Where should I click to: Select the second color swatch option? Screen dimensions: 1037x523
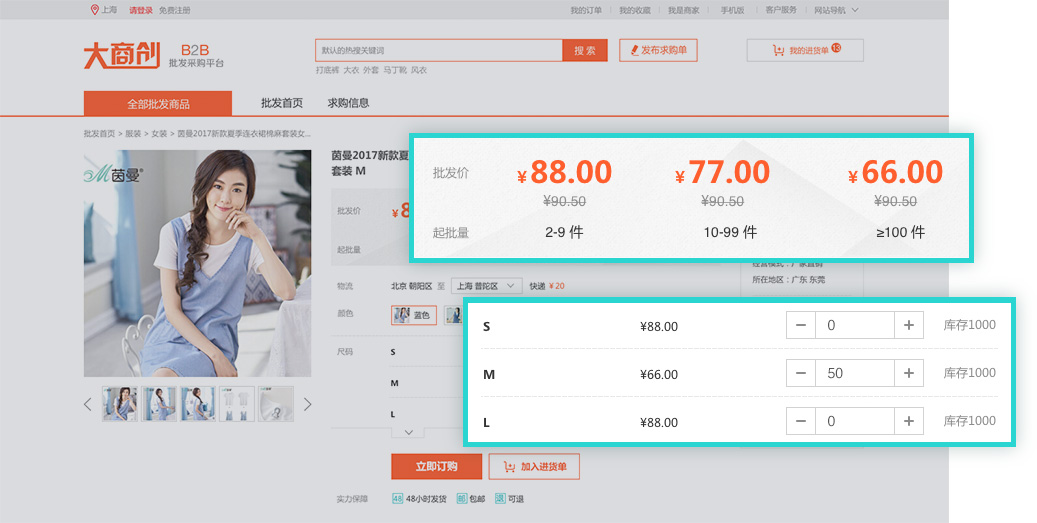[453, 315]
